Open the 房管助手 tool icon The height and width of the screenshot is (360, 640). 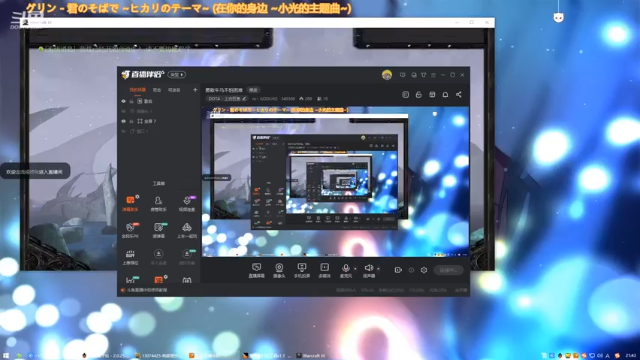158,203
